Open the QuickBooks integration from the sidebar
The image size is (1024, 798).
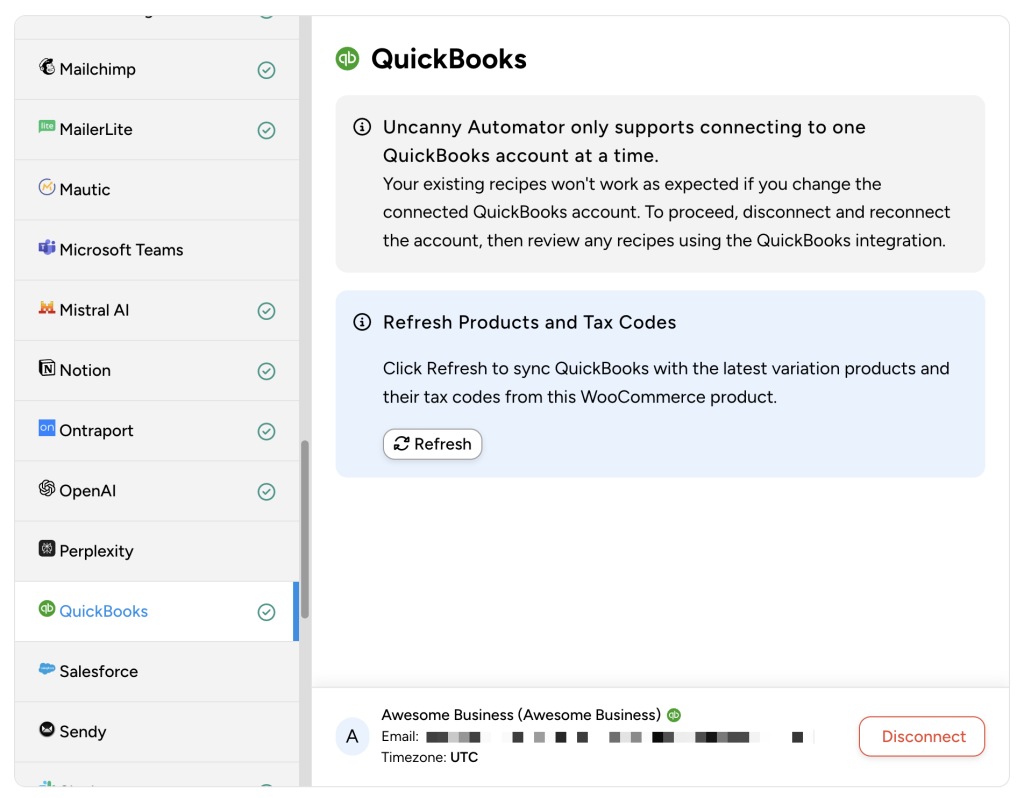[x=105, y=611]
